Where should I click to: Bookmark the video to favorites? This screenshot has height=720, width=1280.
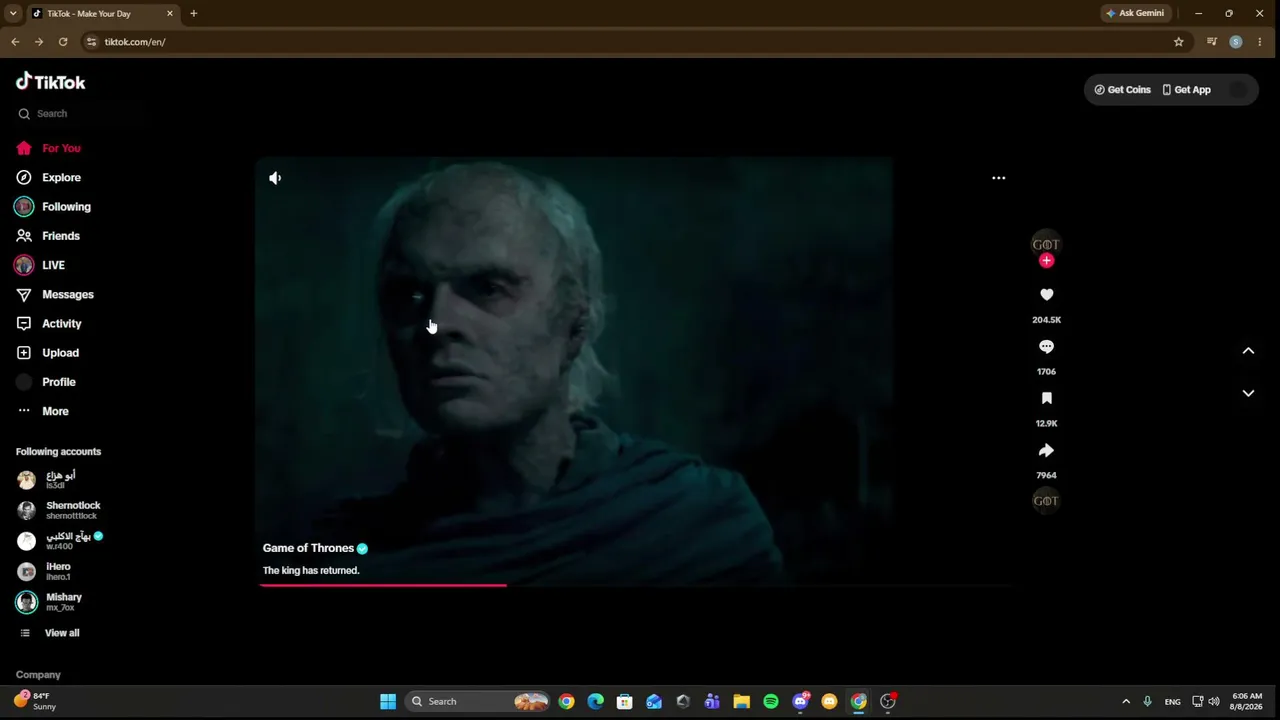[x=1046, y=398]
